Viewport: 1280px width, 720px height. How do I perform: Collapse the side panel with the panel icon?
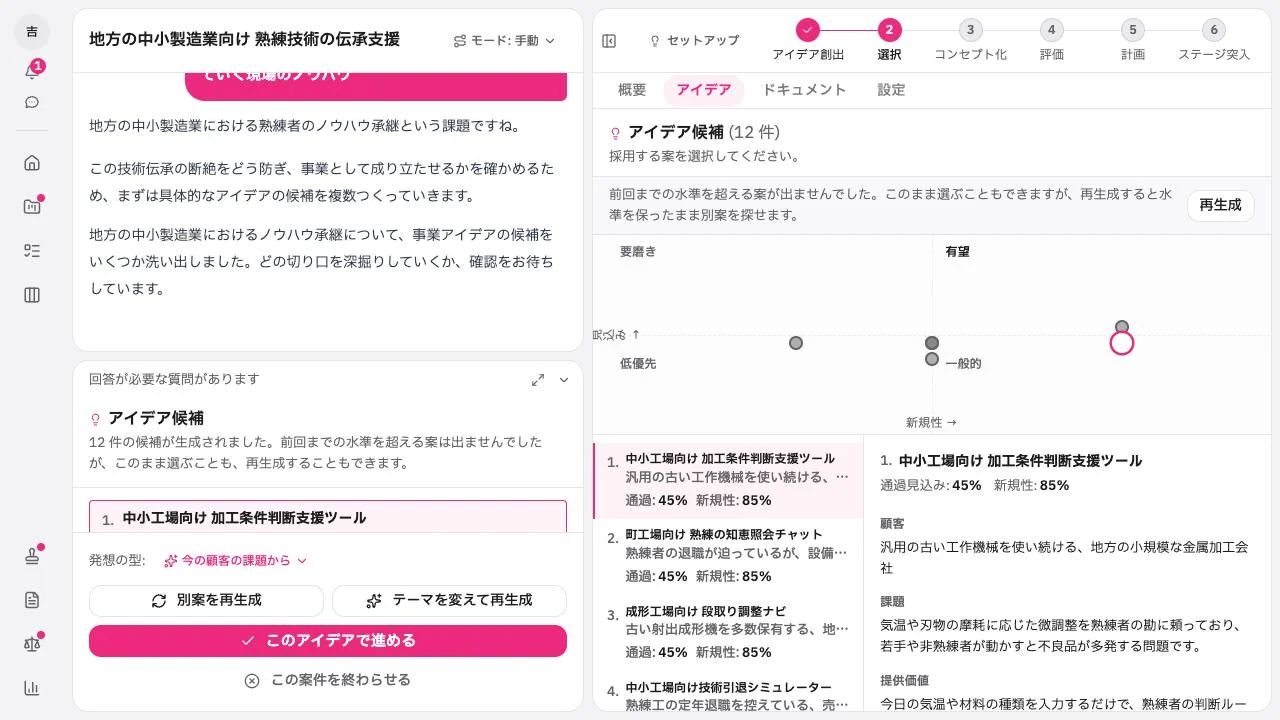tap(609, 41)
